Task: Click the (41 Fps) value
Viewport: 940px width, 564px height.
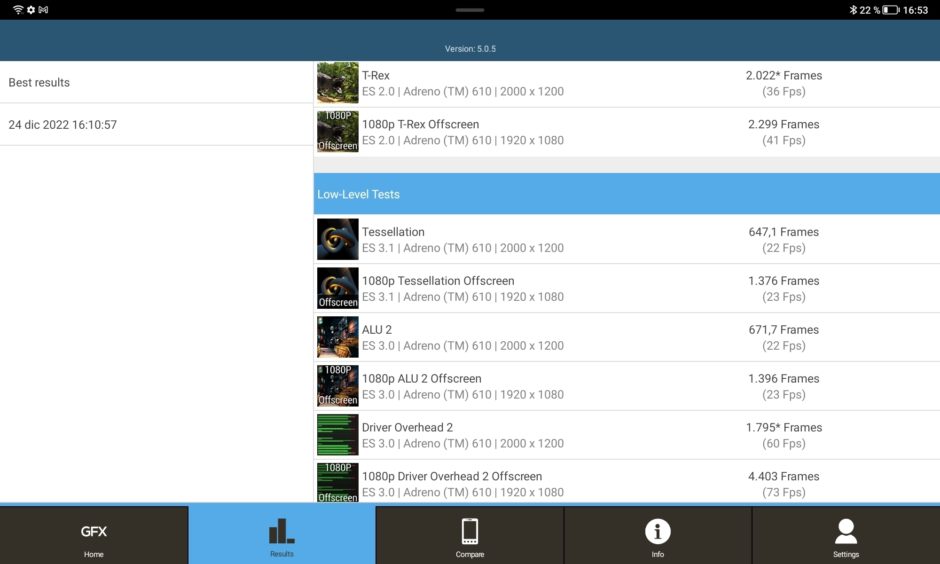Action: click(784, 140)
